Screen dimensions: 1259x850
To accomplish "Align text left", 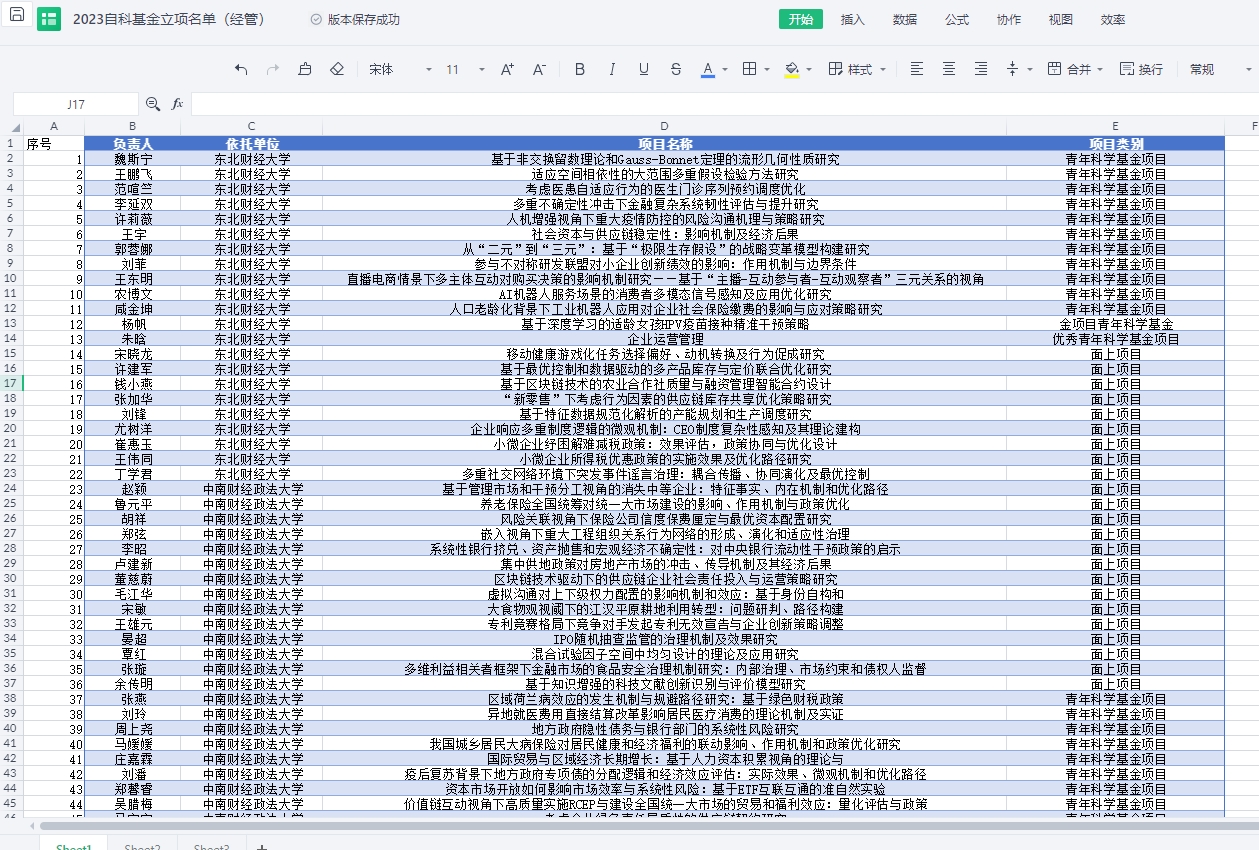I will click(917, 69).
